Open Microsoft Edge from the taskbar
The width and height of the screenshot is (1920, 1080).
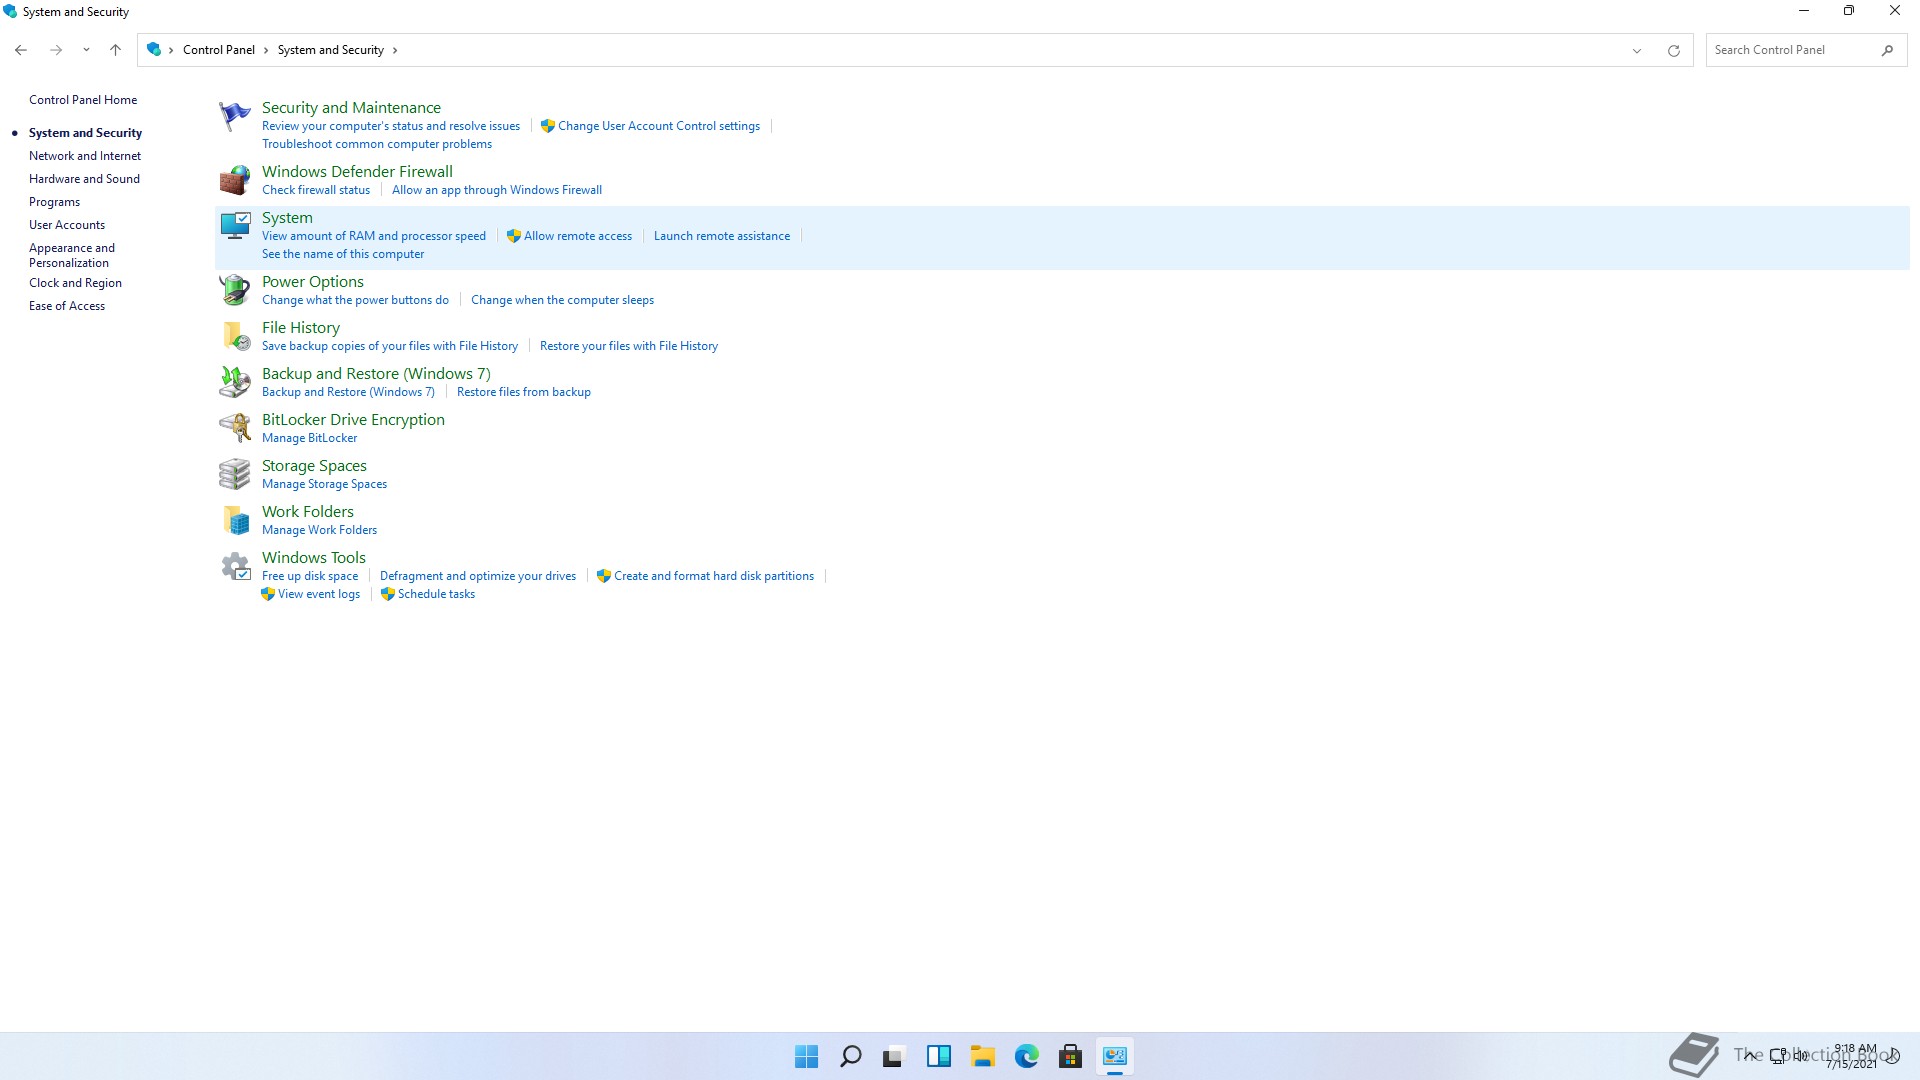tap(1026, 1056)
